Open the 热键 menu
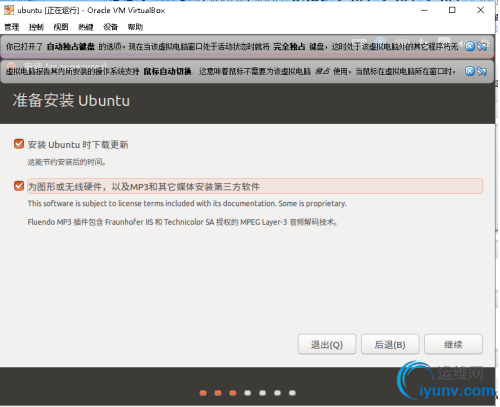The width and height of the screenshot is (500, 407). [x=86, y=27]
